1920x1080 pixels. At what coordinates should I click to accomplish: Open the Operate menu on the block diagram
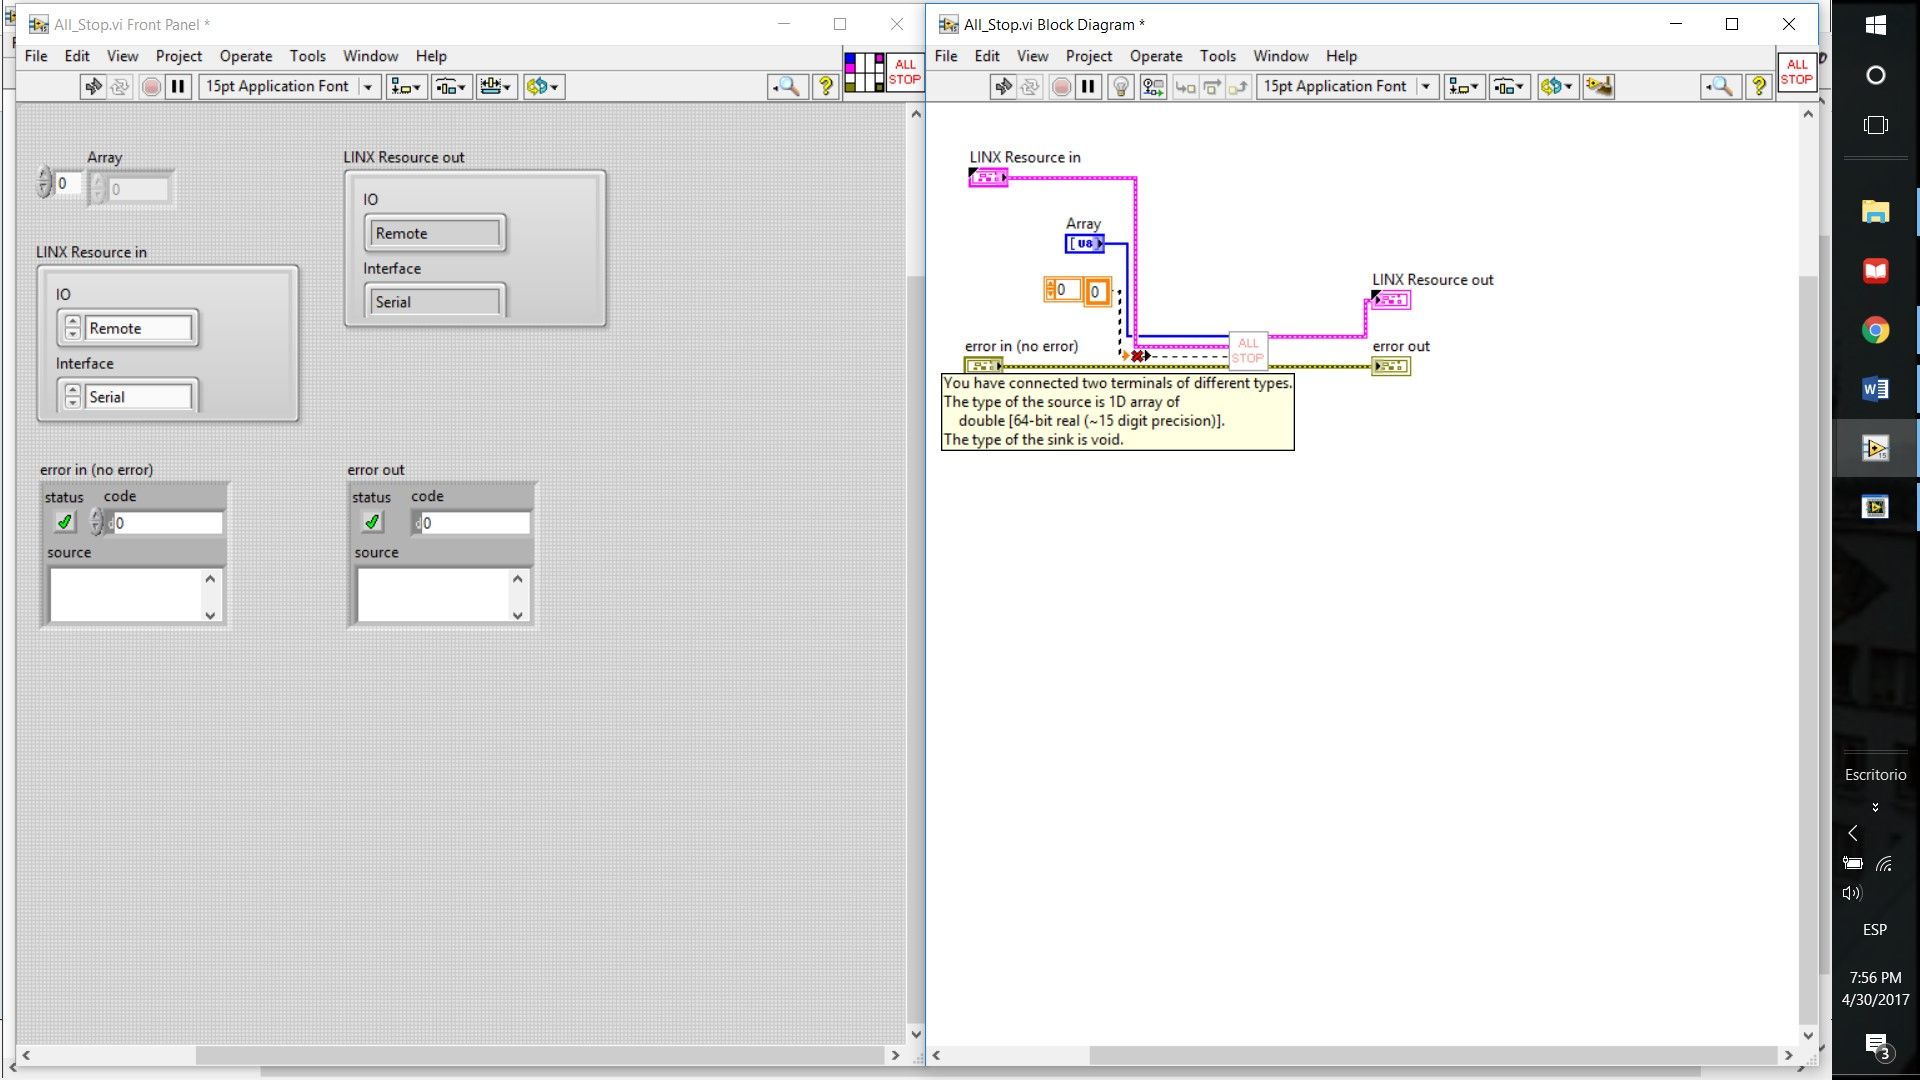[1156, 56]
